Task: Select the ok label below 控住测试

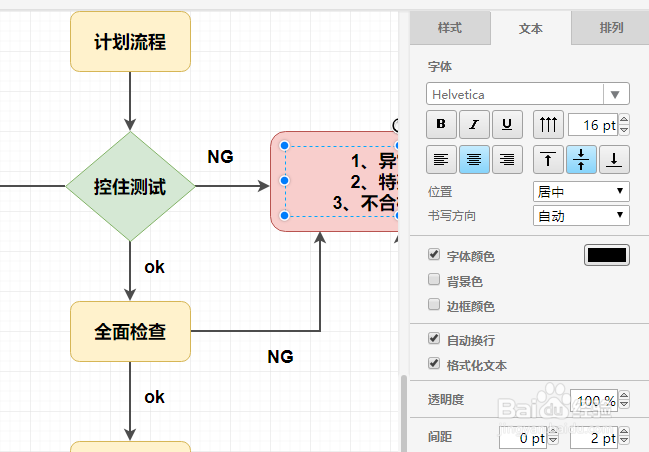Action: click(154, 267)
